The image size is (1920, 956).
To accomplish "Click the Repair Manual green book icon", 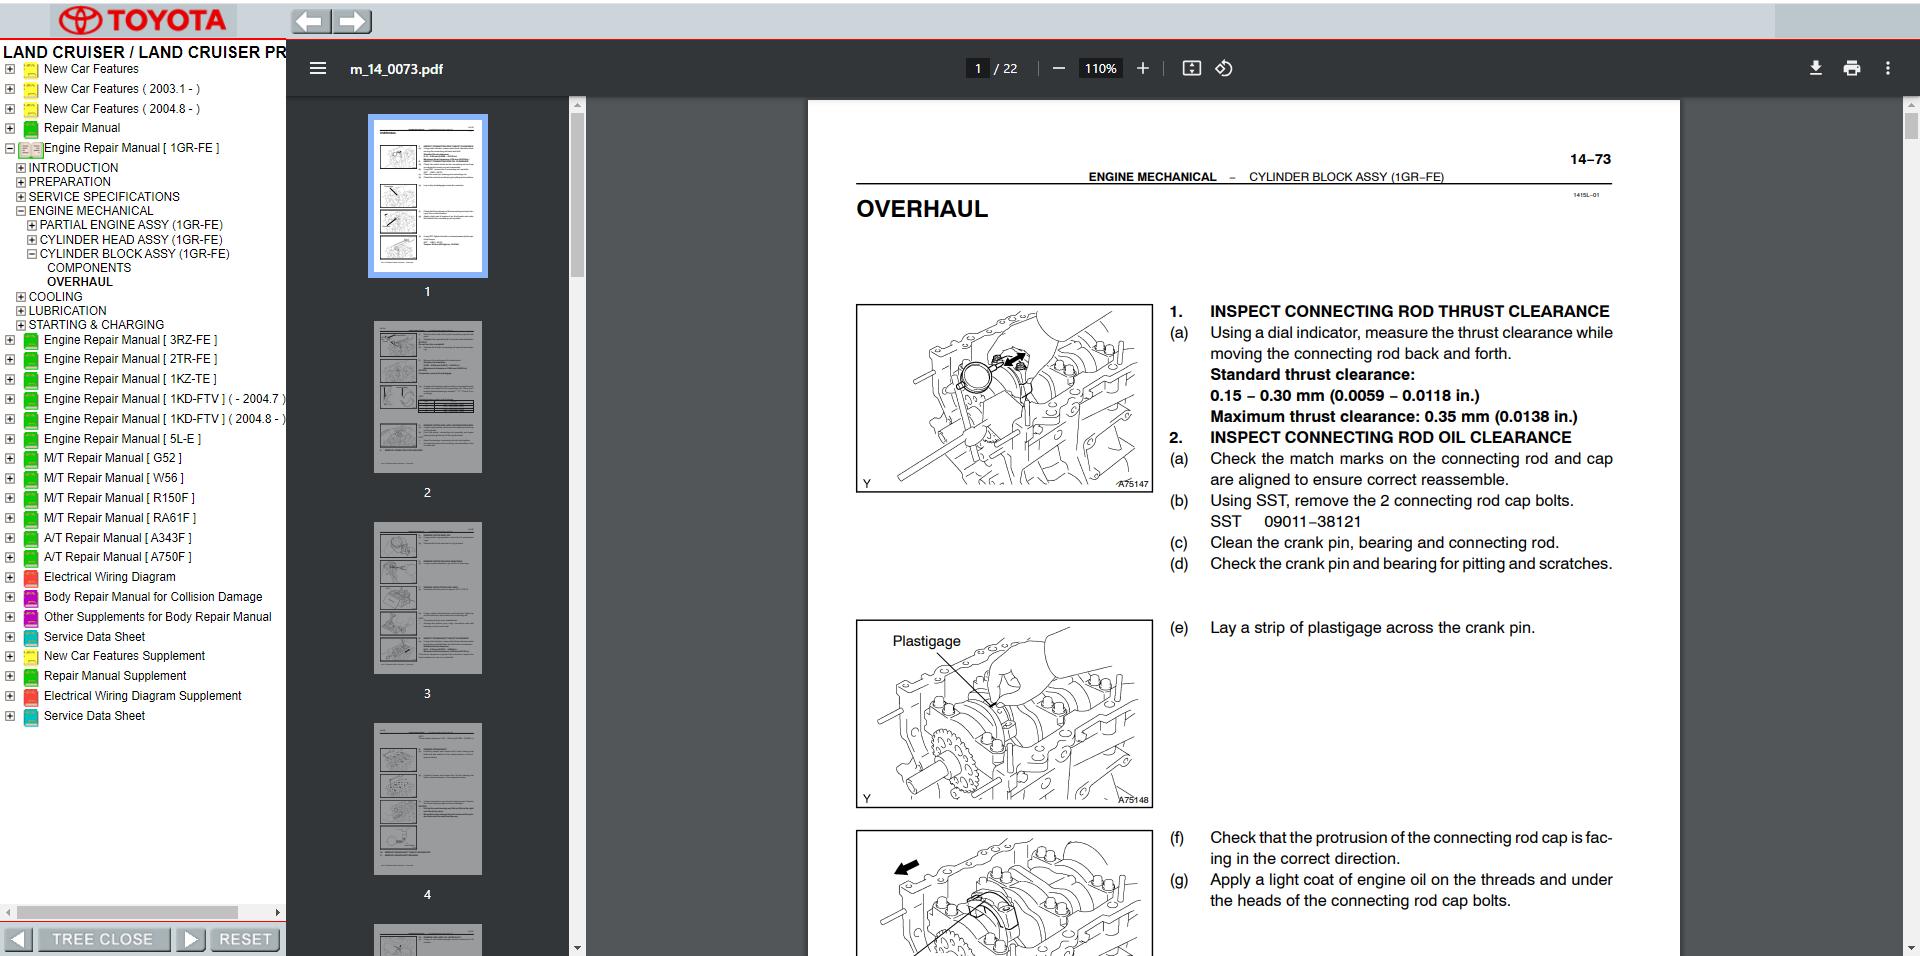I will point(31,129).
